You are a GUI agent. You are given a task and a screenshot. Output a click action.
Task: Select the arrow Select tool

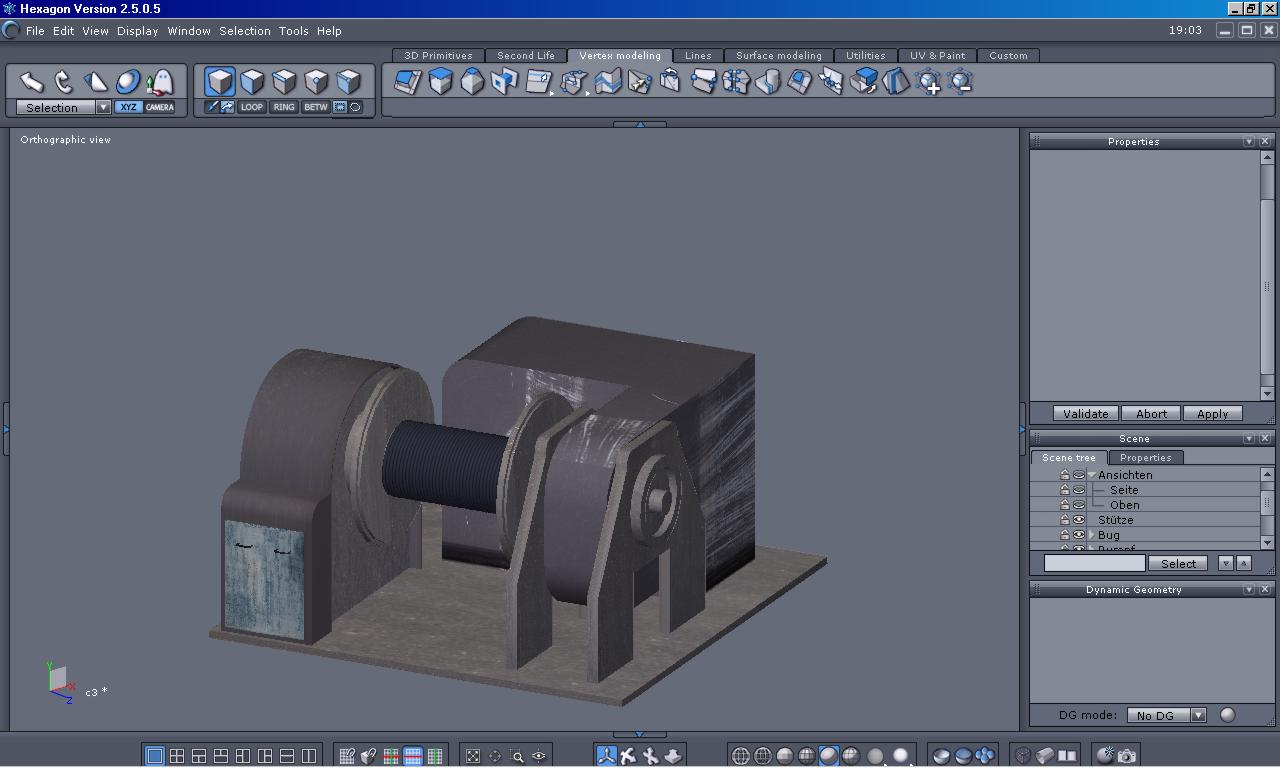click(x=31, y=82)
